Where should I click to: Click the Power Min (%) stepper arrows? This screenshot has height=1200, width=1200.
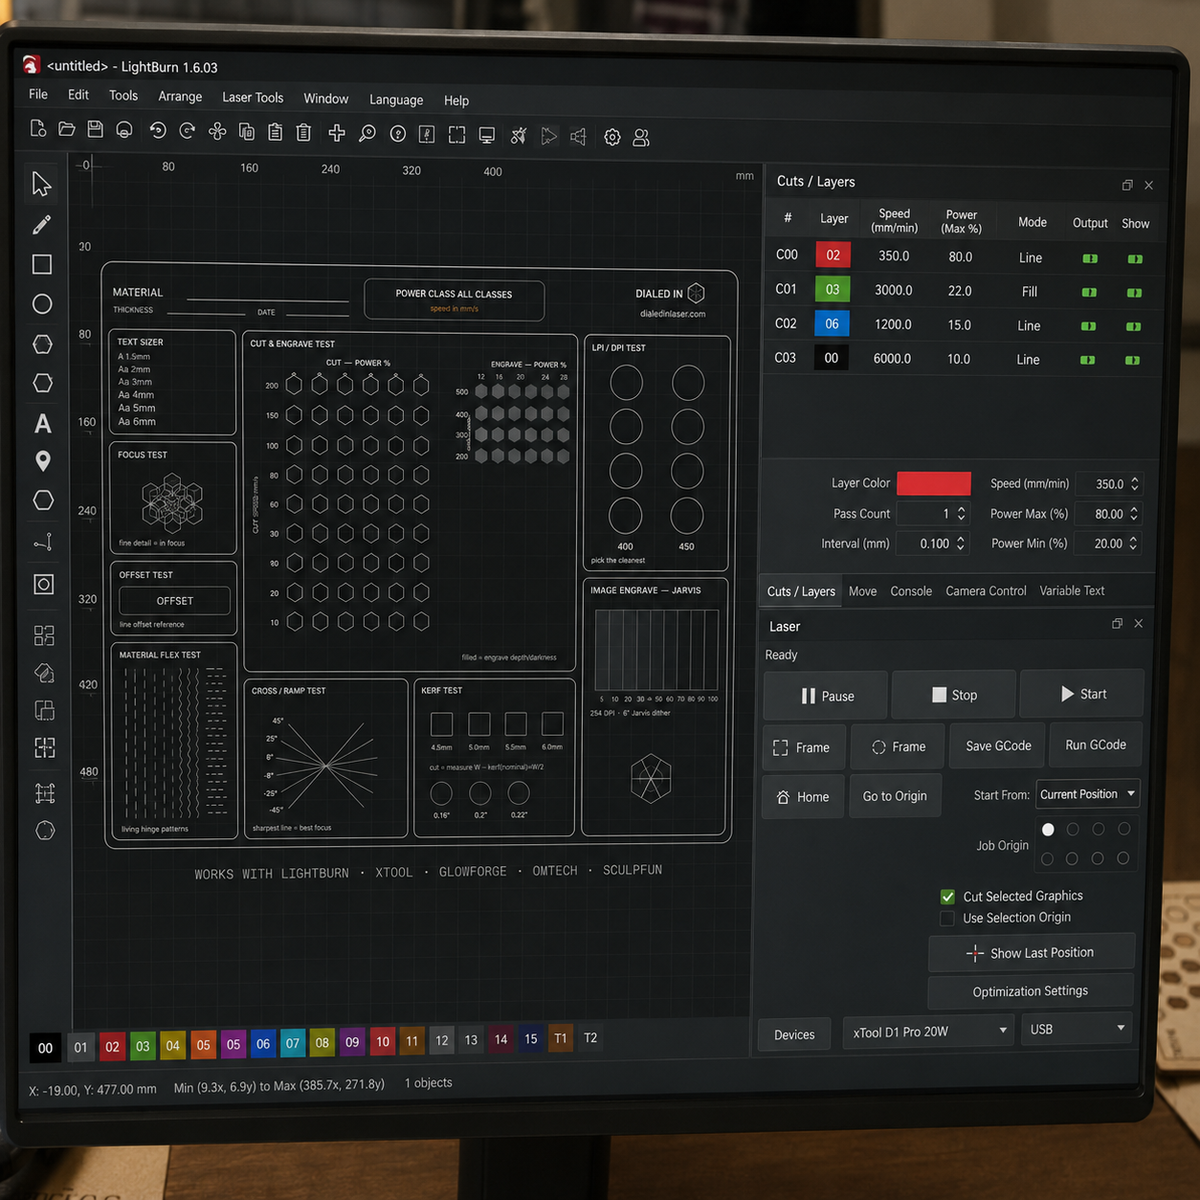pyautogui.click(x=1133, y=543)
